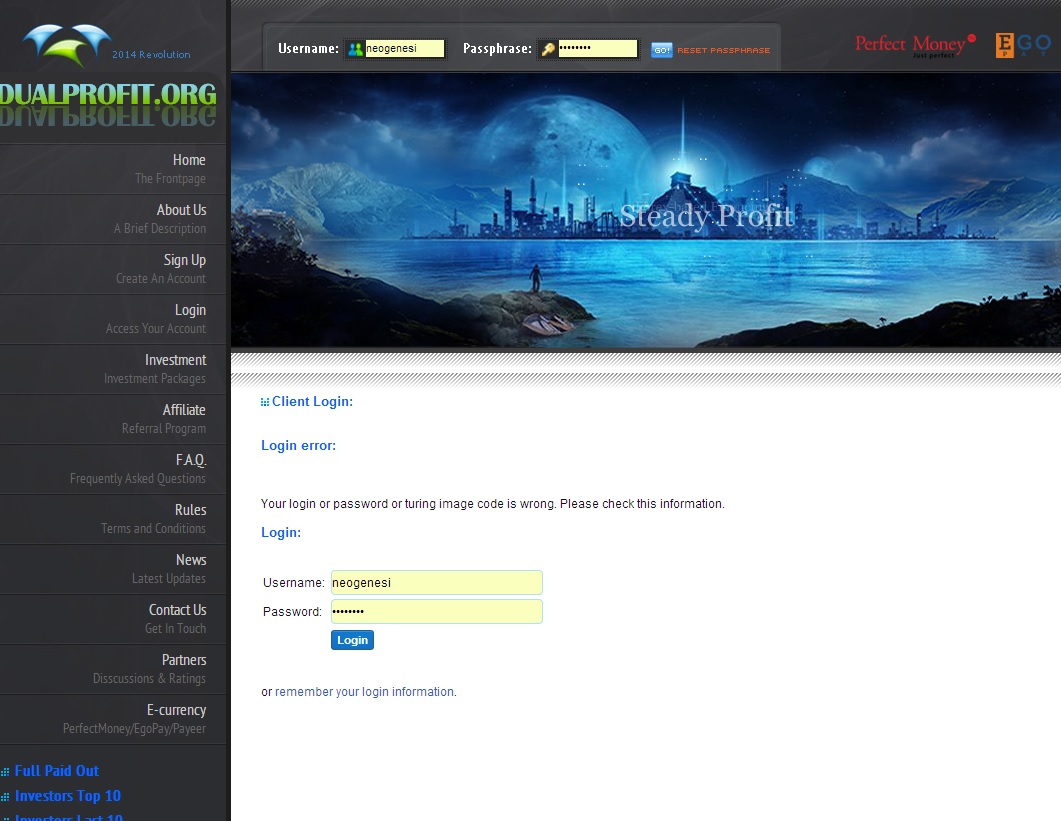Click the blue Login button

(x=352, y=640)
